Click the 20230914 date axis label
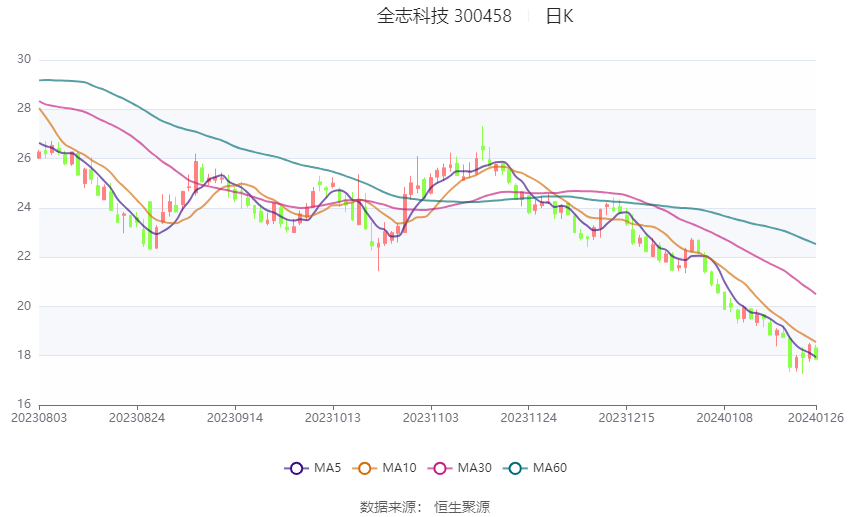 coord(235,418)
